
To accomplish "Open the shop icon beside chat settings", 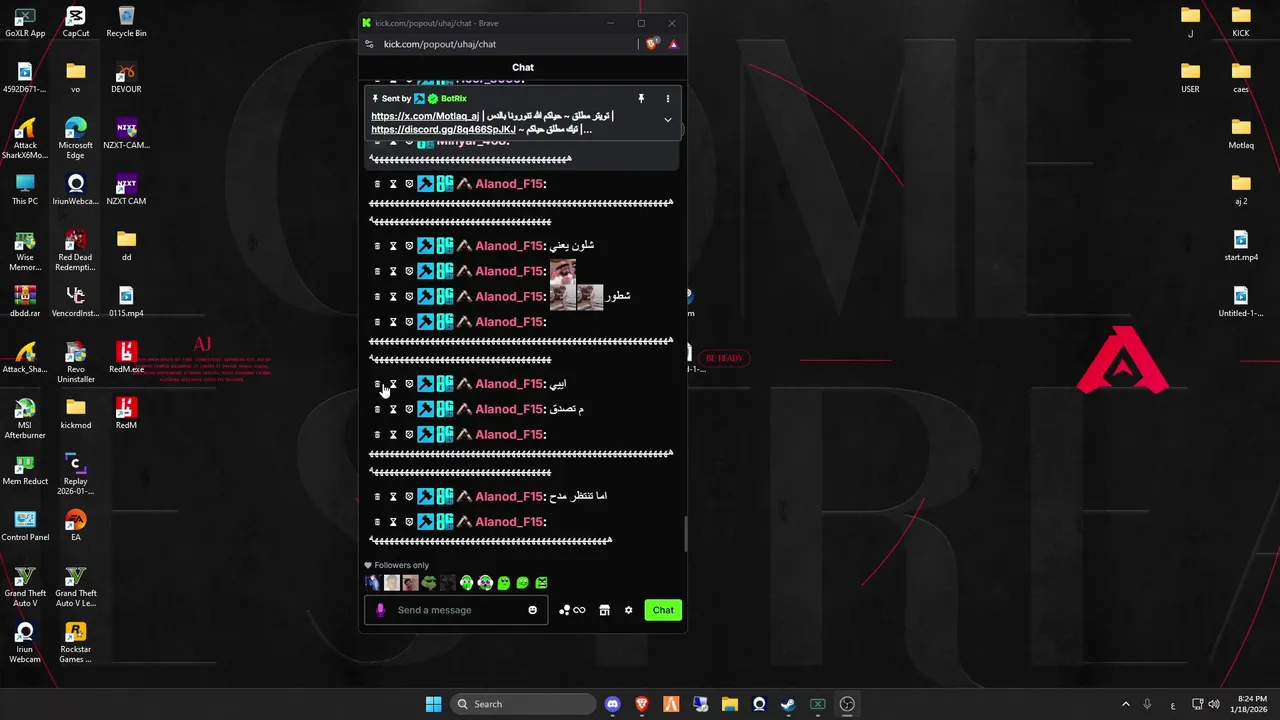I will point(604,610).
